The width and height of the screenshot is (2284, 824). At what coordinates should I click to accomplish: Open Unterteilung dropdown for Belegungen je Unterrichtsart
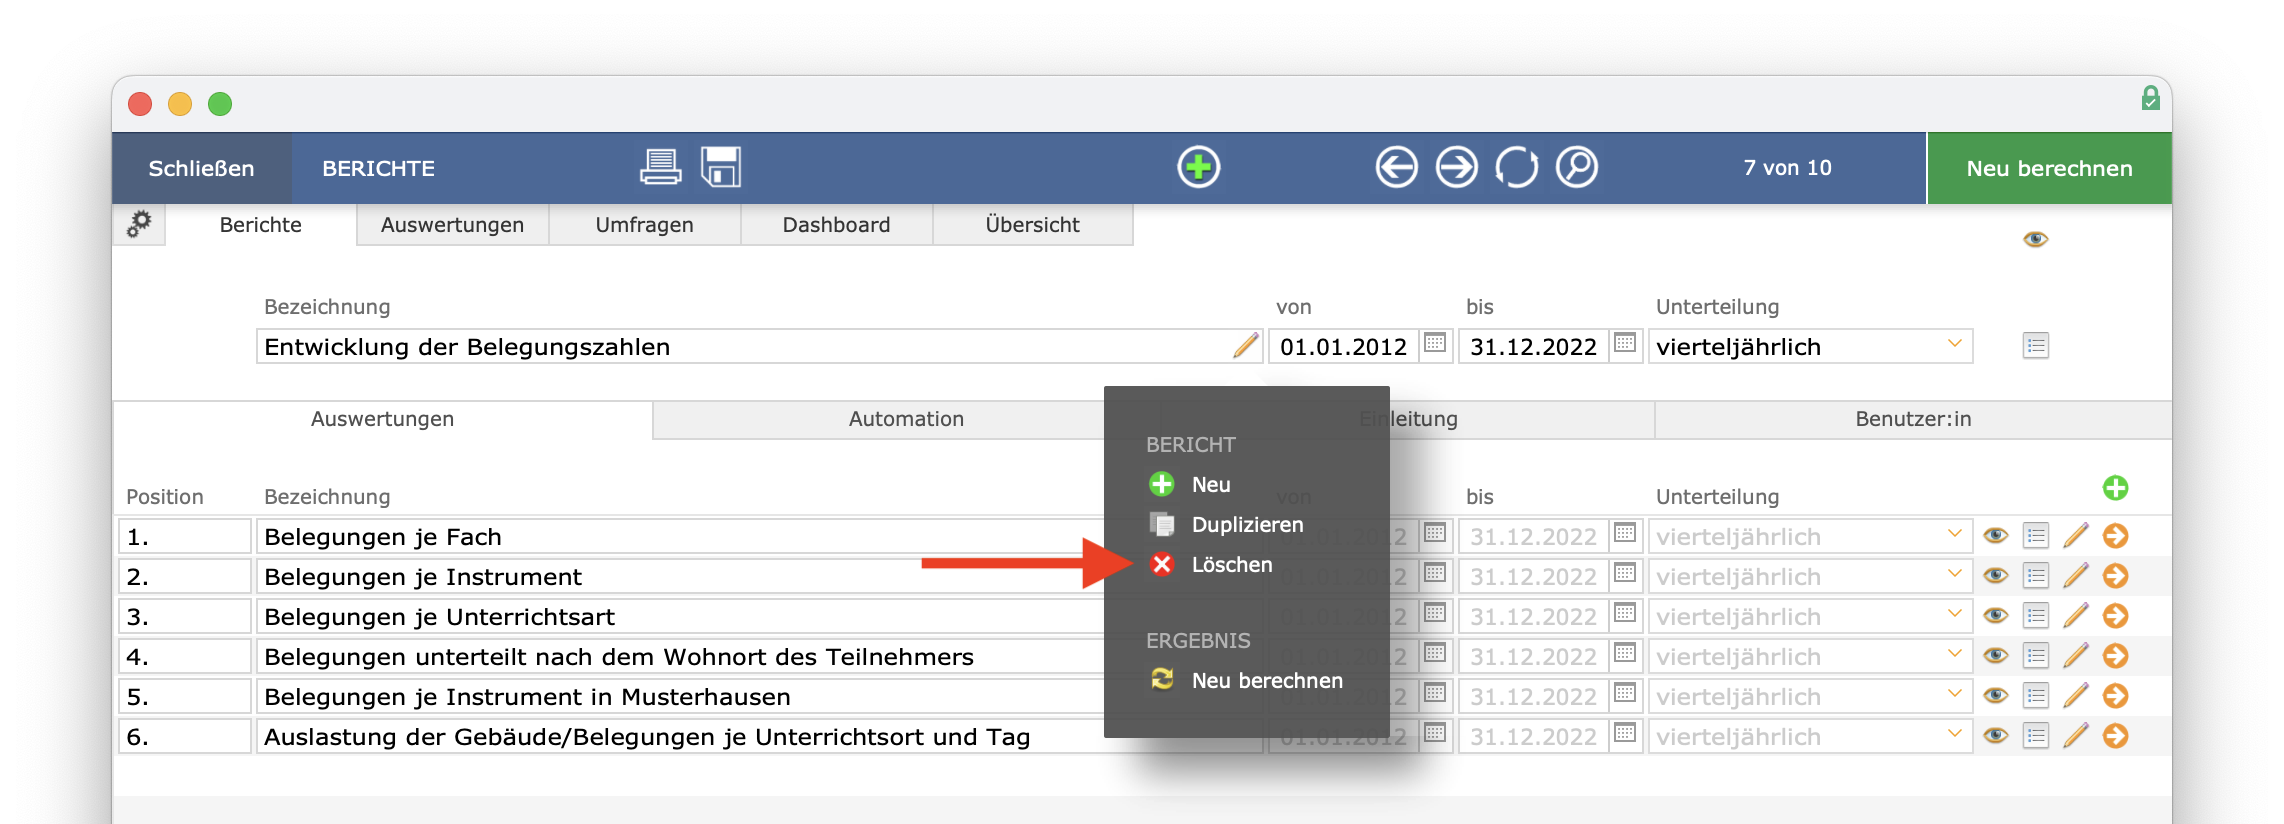tap(1810, 617)
